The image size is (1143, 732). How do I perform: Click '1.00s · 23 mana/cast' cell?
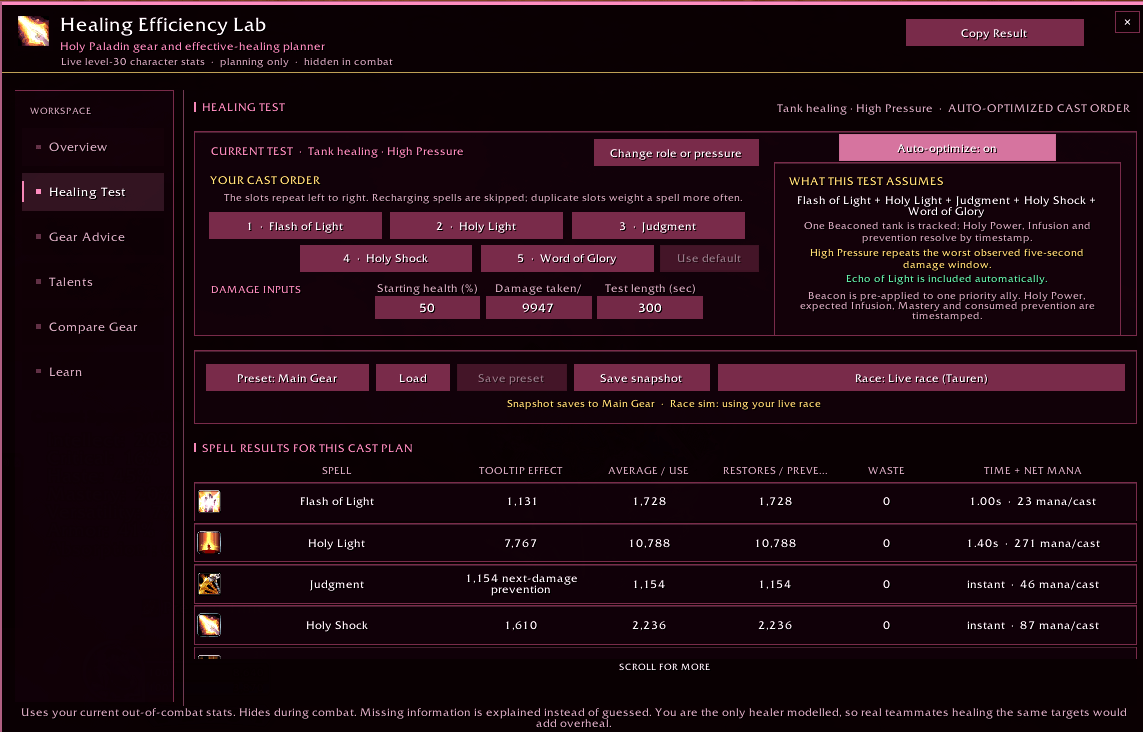[1033, 502]
